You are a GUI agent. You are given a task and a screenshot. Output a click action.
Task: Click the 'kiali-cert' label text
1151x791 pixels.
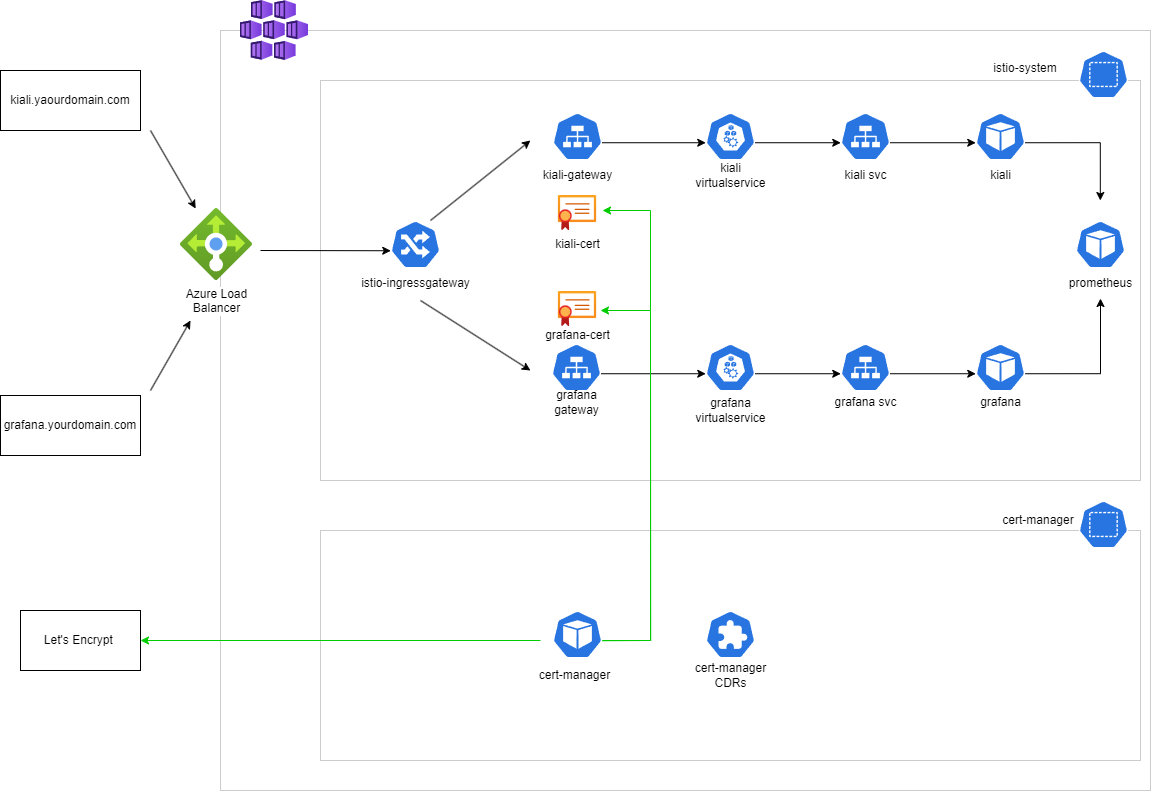click(577, 244)
